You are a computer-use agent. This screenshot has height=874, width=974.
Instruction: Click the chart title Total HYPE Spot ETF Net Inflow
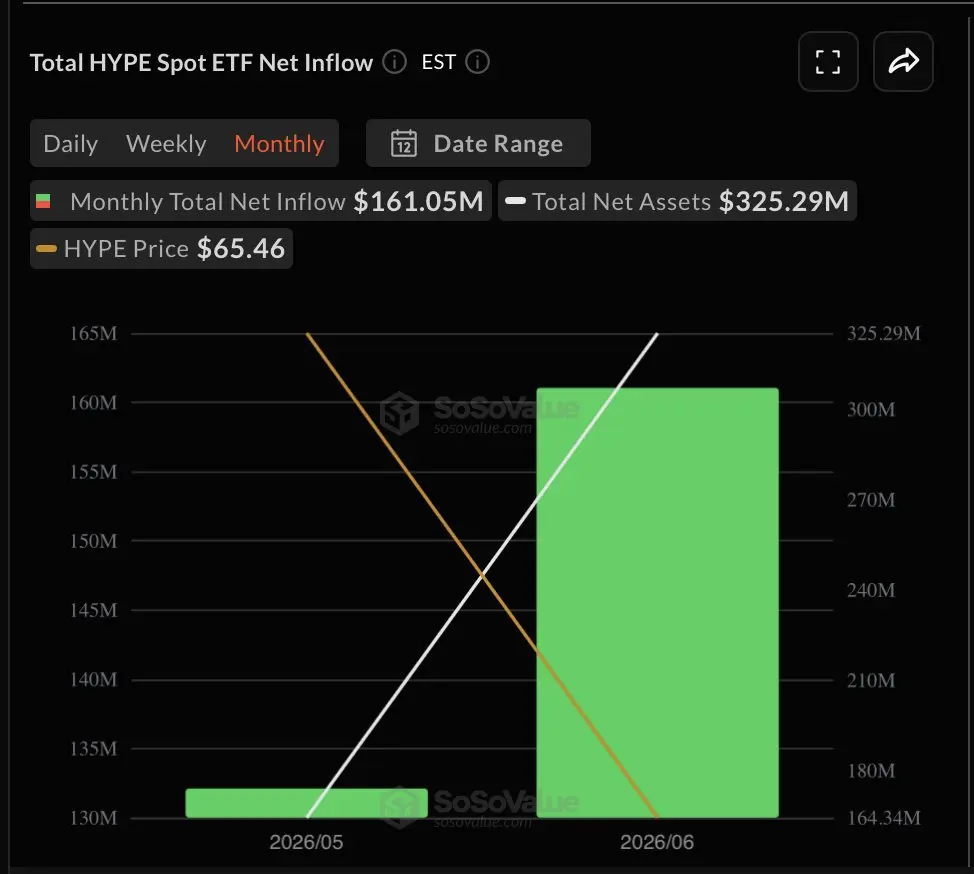(201, 63)
